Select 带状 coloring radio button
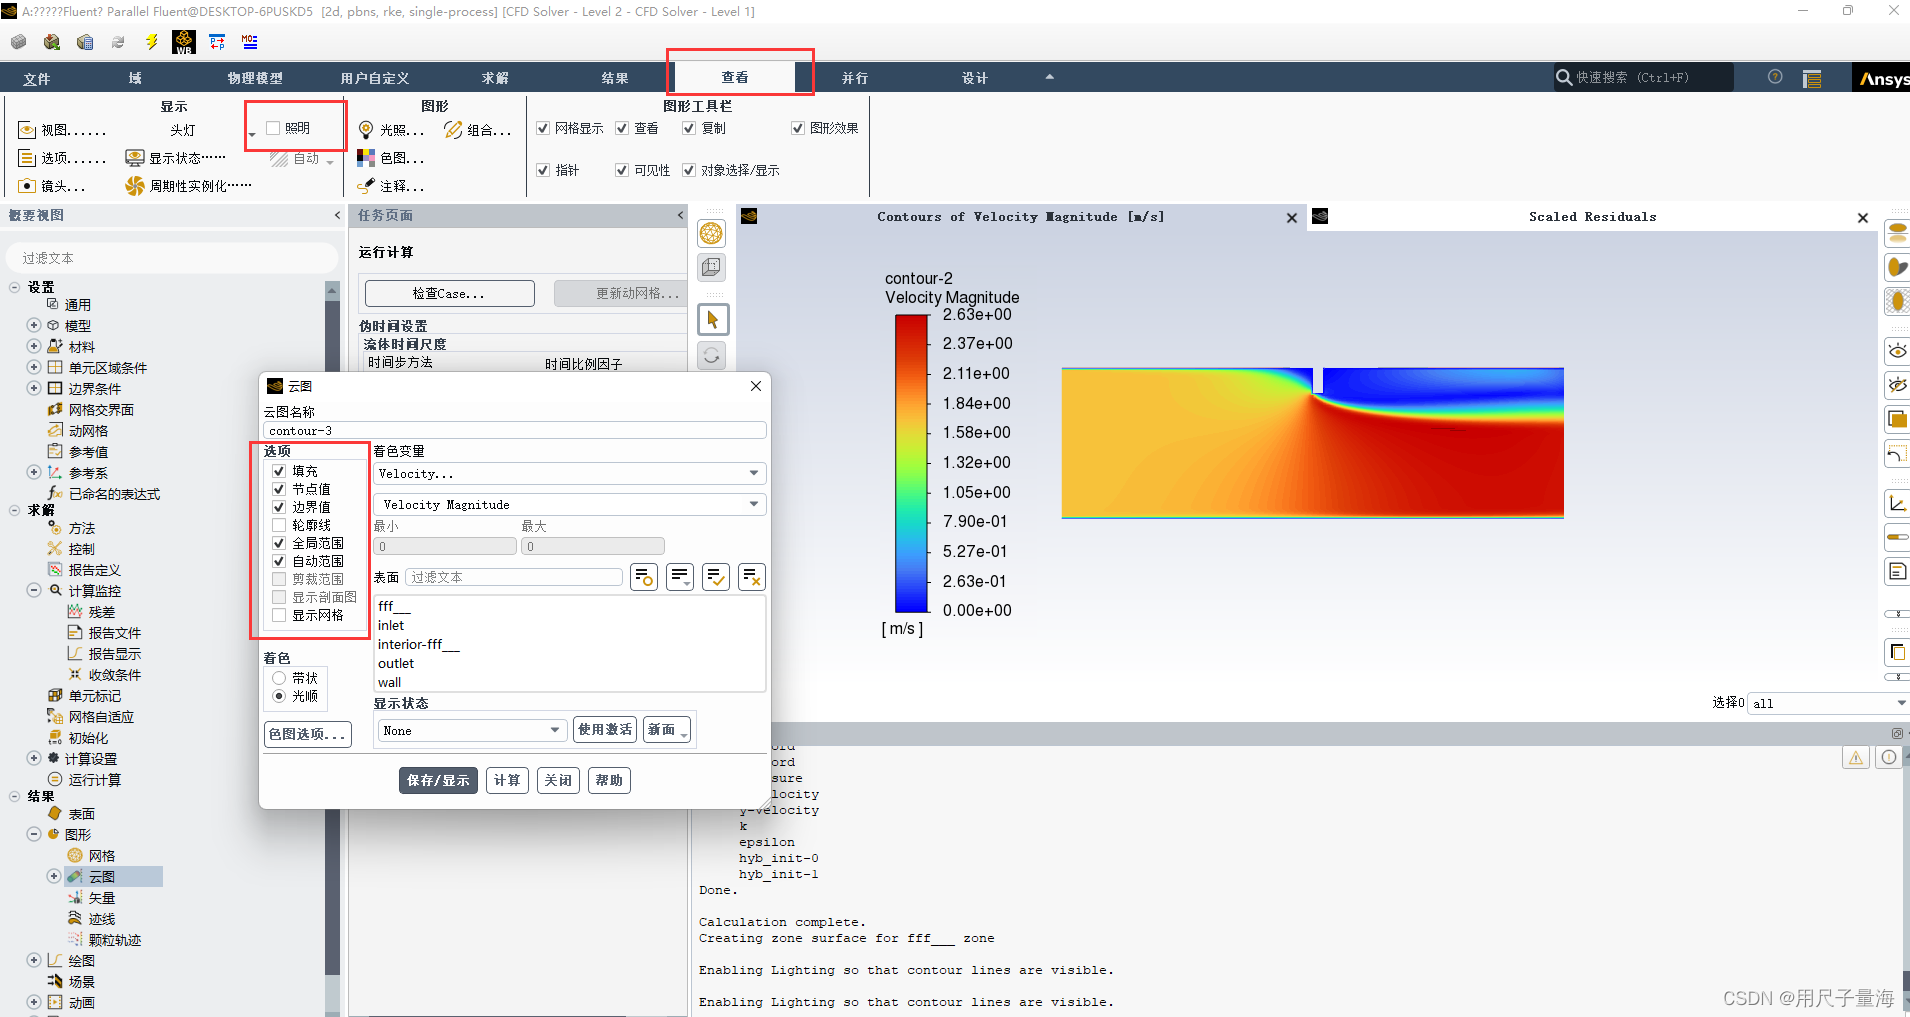 279,678
